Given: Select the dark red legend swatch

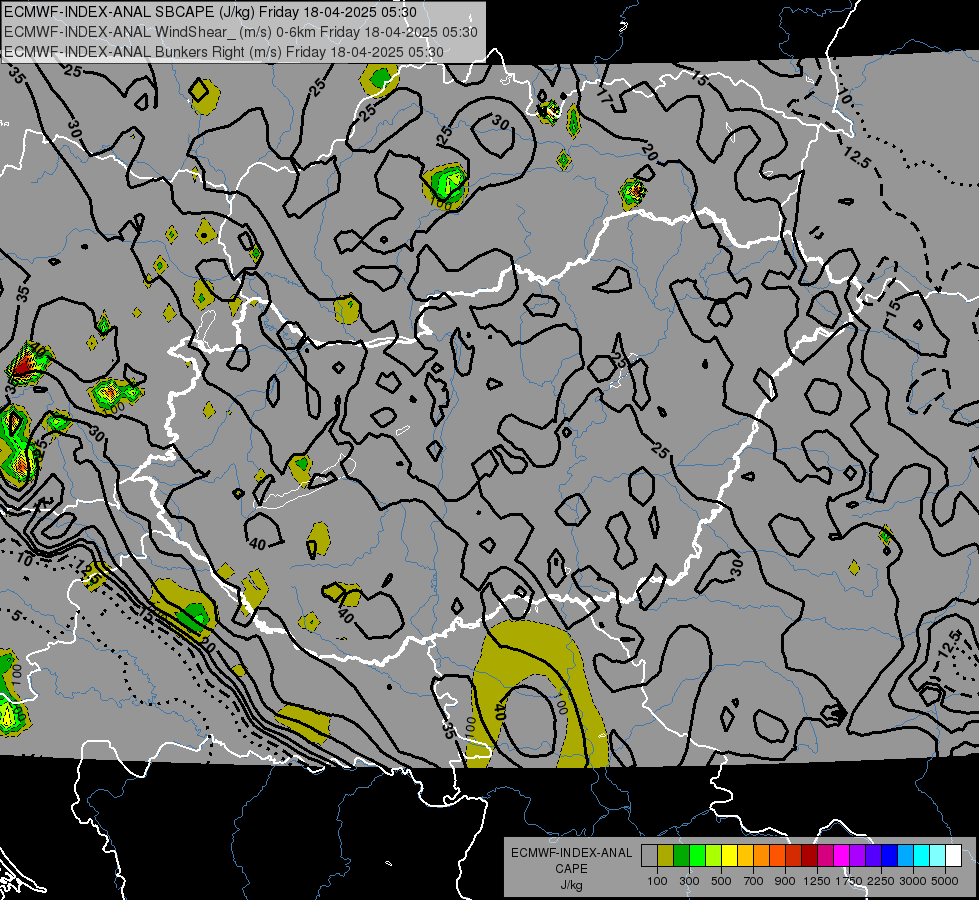Looking at the screenshot, I should coord(809,856).
